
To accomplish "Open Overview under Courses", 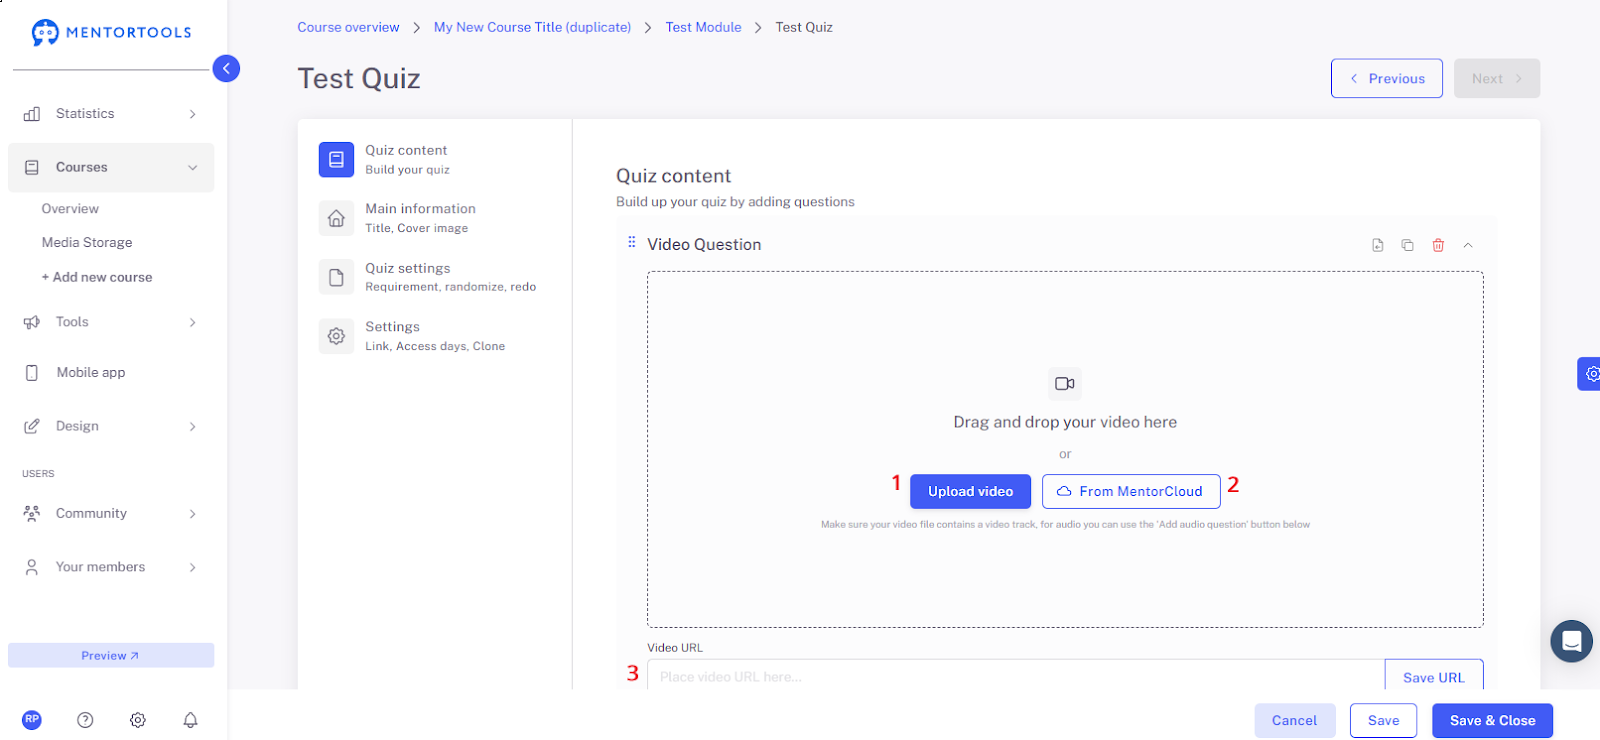I will click(70, 209).
